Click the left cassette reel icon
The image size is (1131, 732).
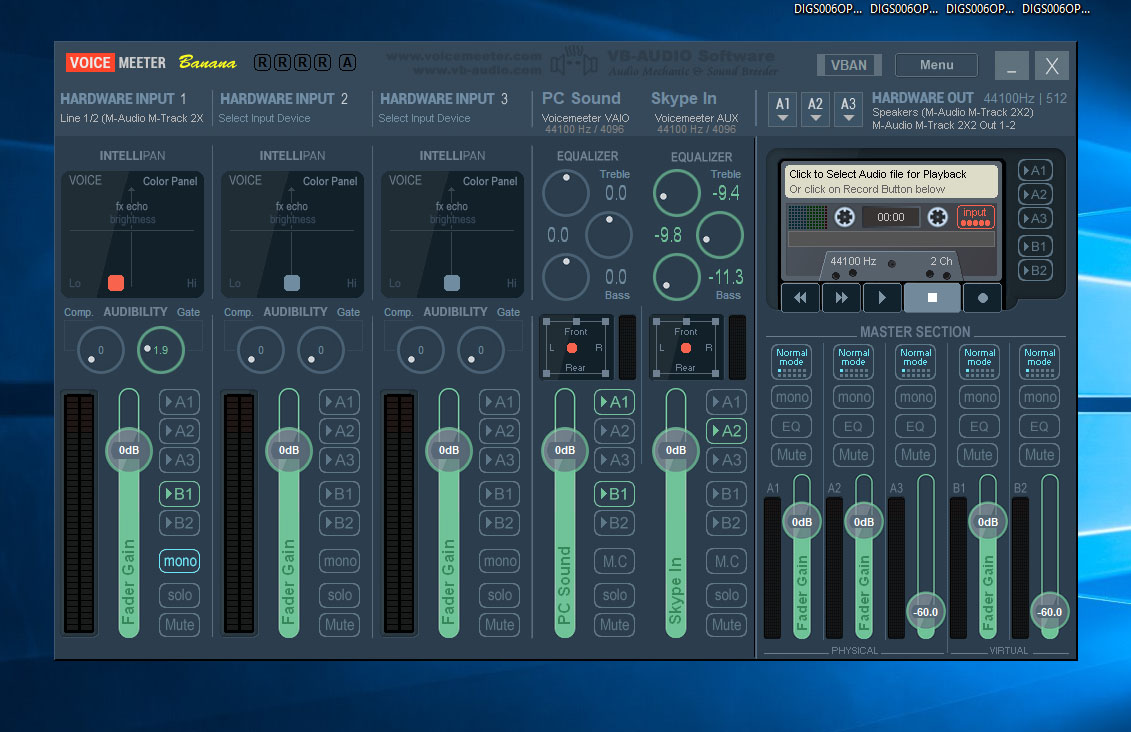click(845, 217)
